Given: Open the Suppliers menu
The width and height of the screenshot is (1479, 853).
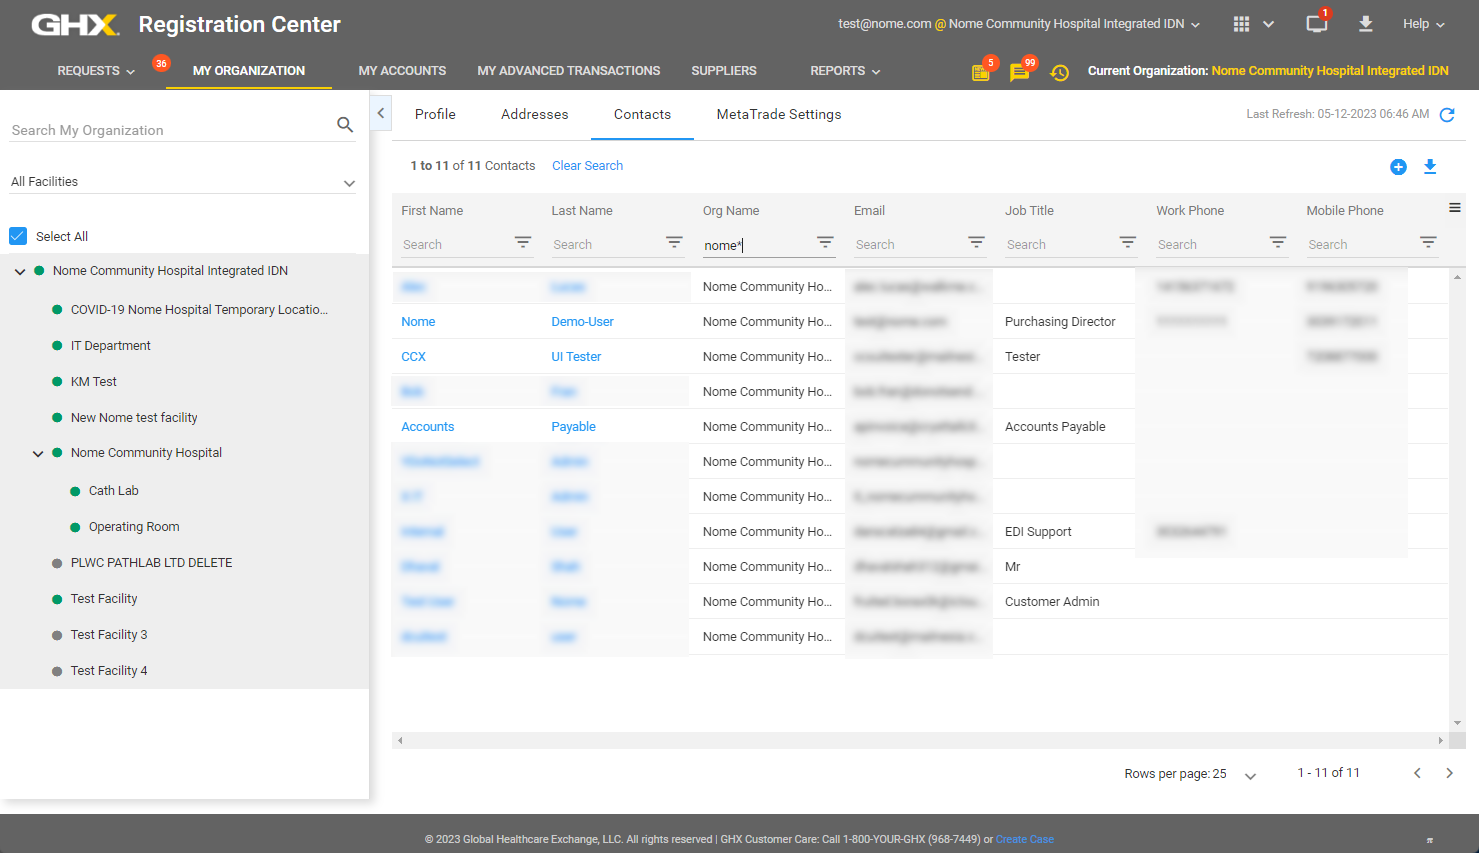Looking at the screenshot, I should pos(724,71).
